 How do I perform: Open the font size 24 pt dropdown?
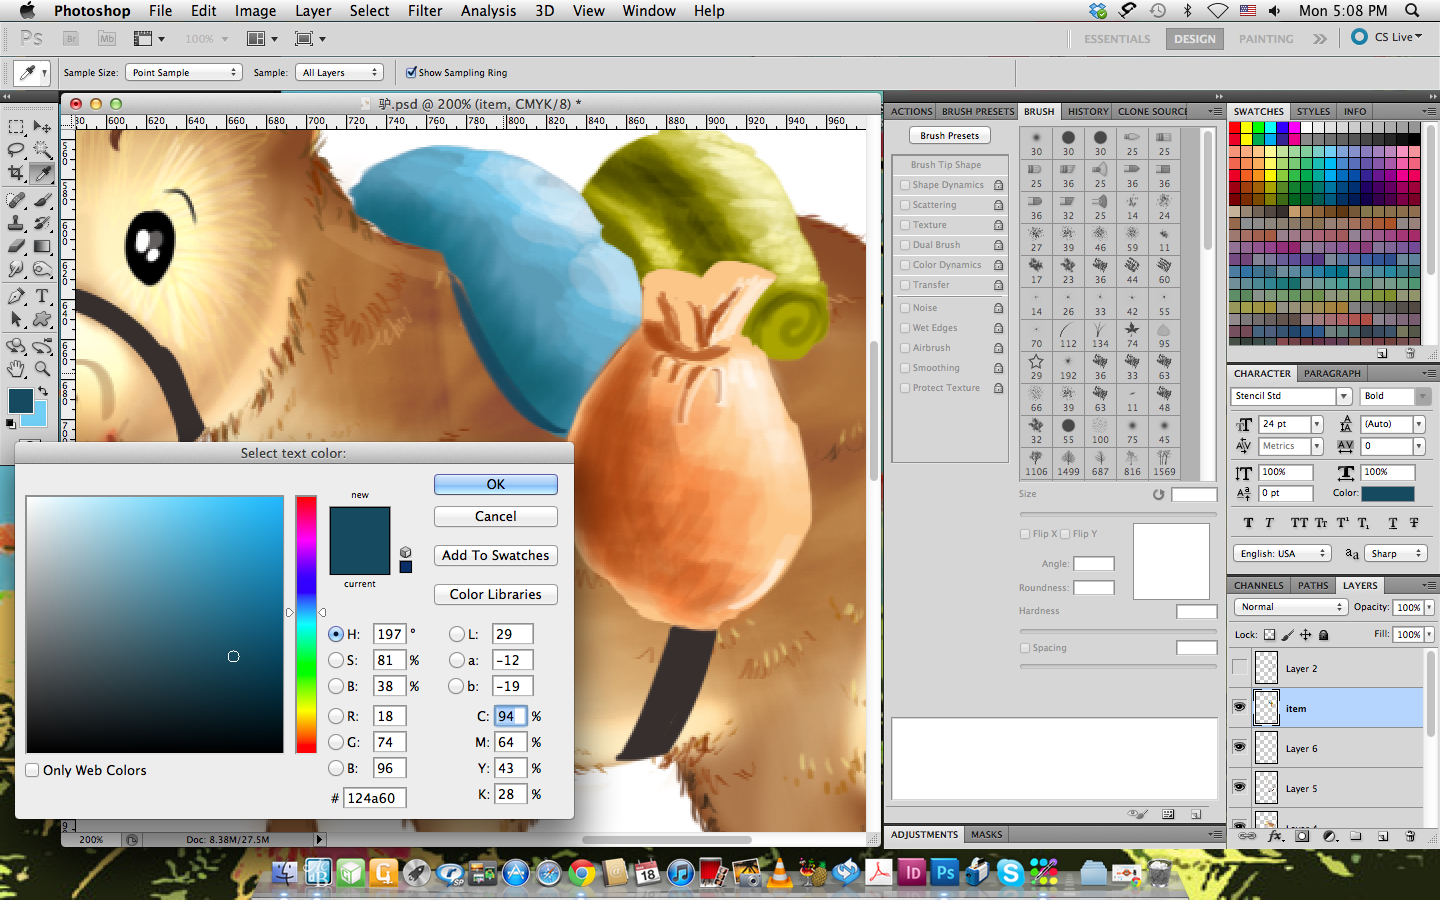coord(1317,424)
